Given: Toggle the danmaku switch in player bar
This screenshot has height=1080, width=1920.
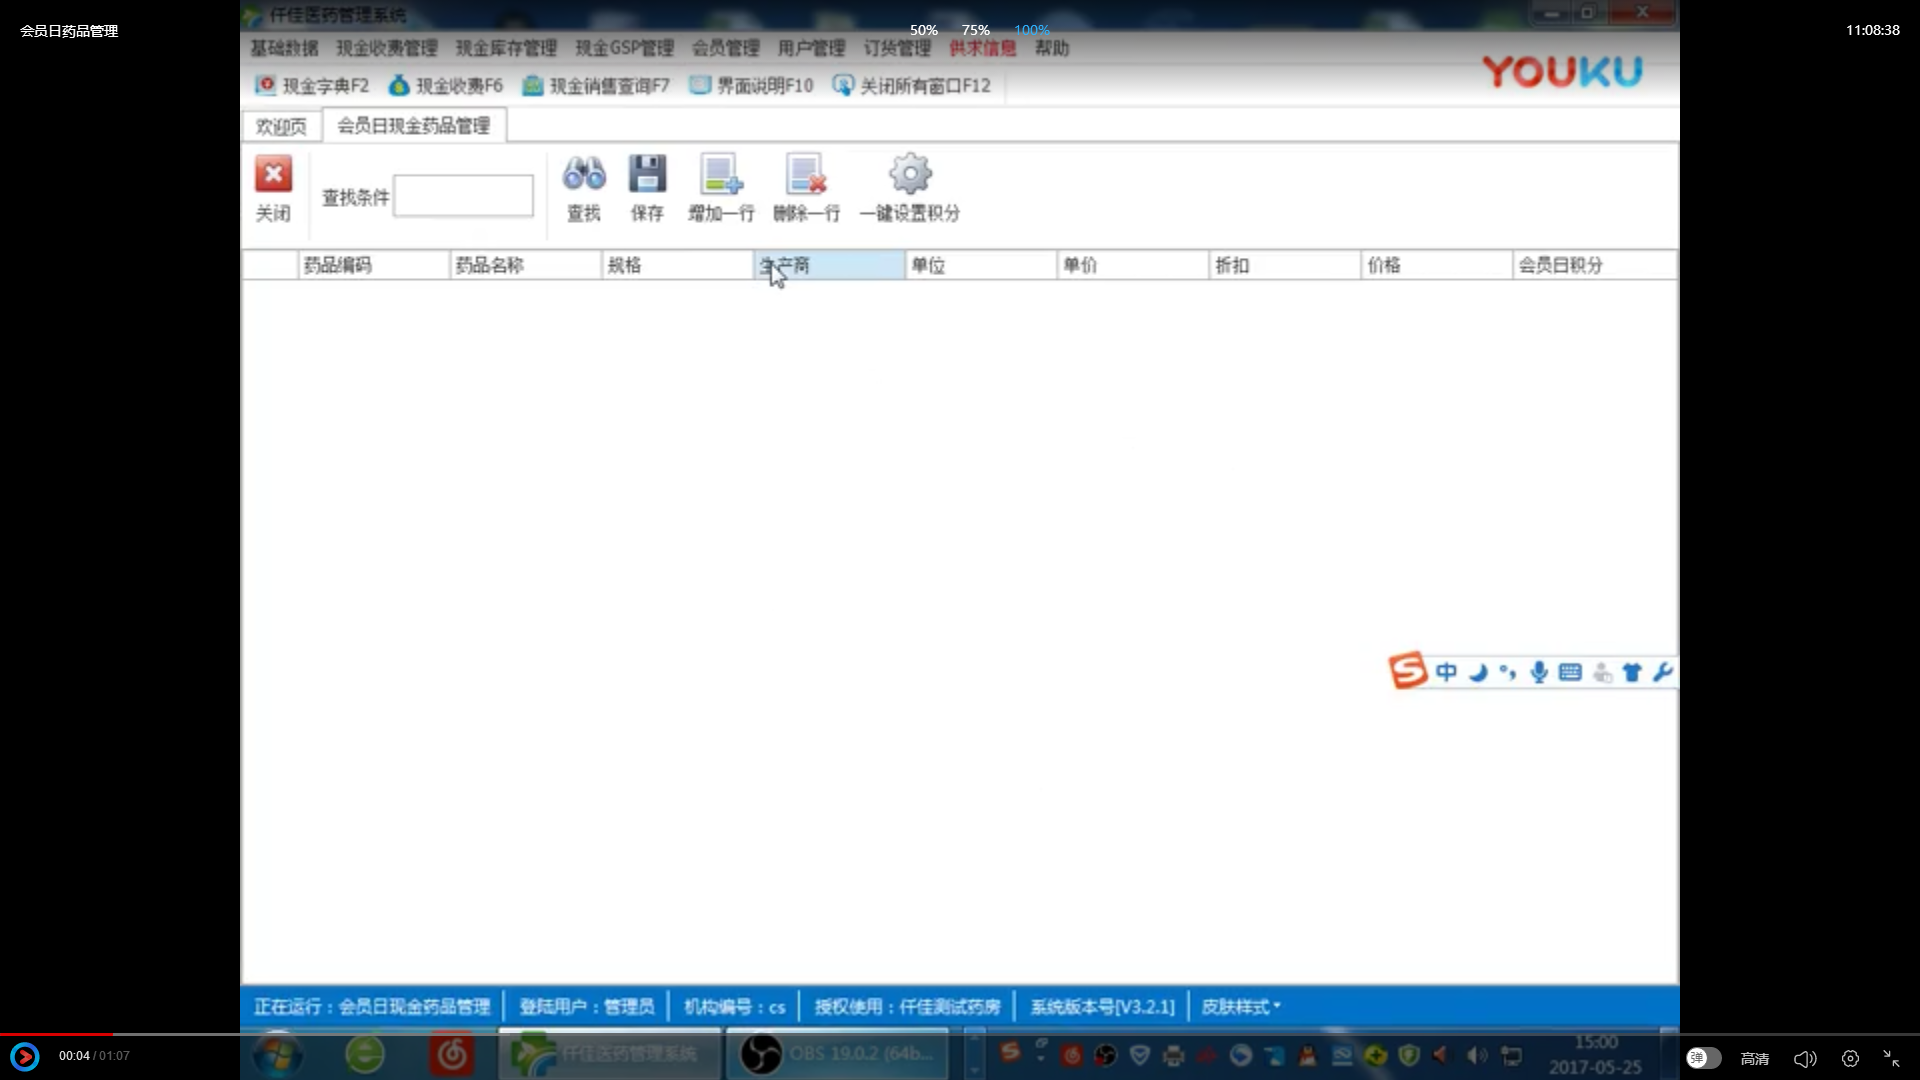Looking at the screenshot, I should [1703, 1058].
